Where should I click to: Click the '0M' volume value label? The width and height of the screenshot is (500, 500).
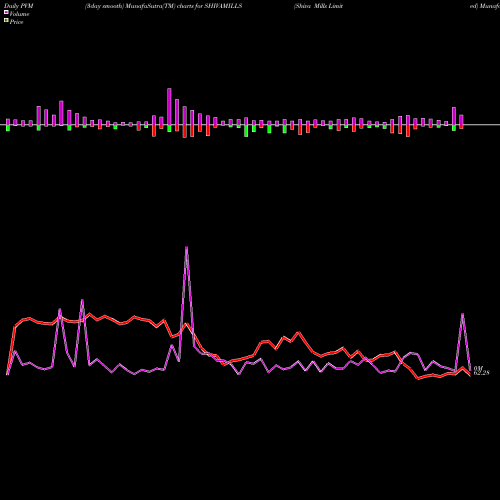coord(478,368)
